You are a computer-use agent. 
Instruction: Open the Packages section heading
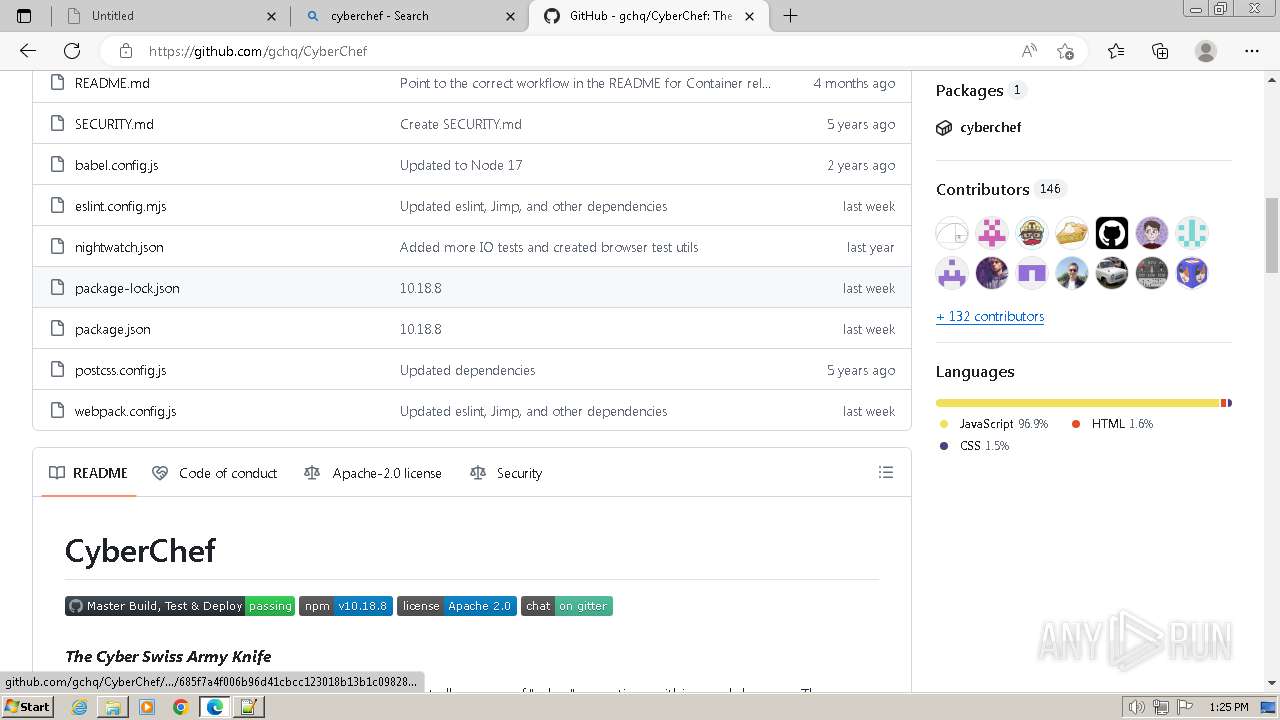[969, 90]
